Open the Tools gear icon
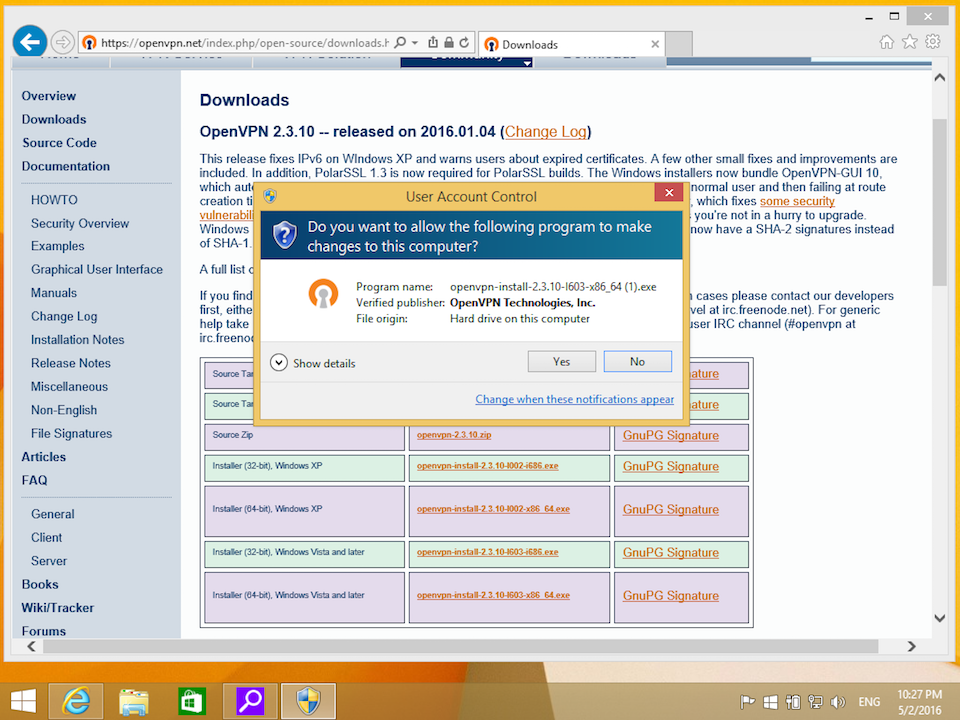 932,42
